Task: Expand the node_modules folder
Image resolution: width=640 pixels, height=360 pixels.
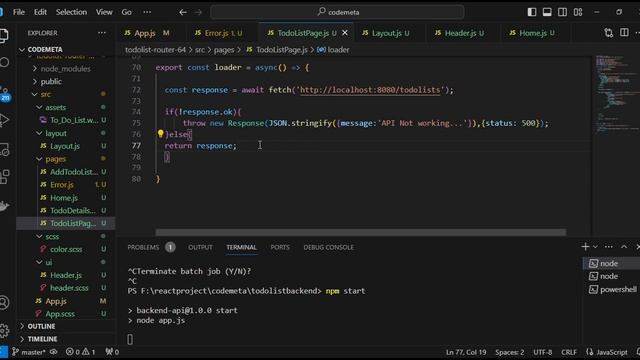Action: pyautogui.click(x=65, y=69)
